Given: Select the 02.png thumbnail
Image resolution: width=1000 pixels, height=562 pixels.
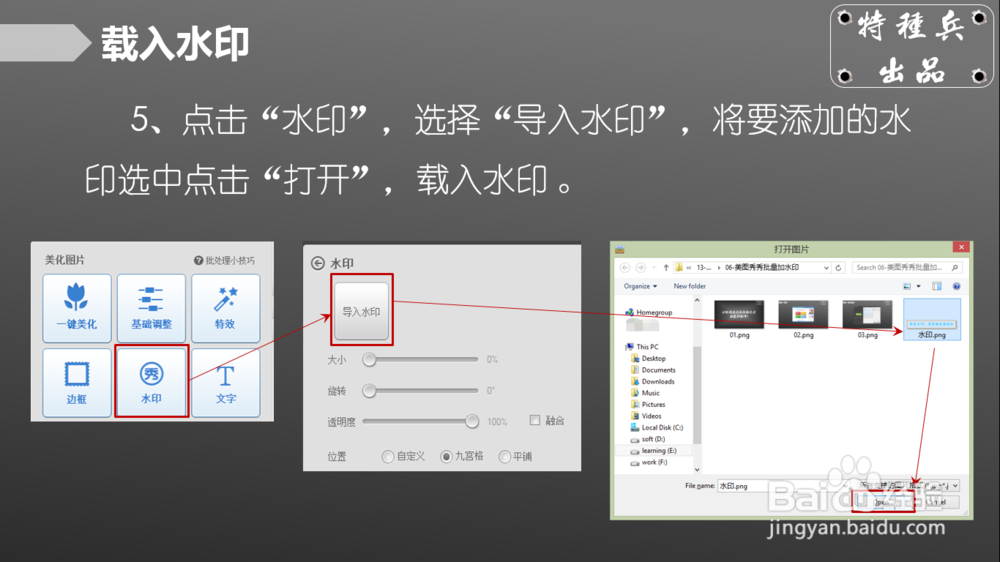Looking at the screenshot, I should point(803,320).
